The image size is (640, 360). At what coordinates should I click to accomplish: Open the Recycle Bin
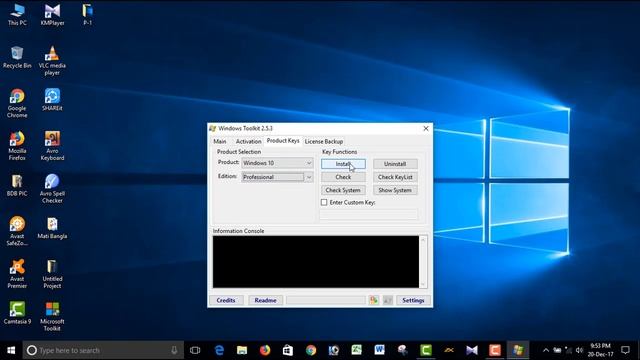click(x=17, y=58)
